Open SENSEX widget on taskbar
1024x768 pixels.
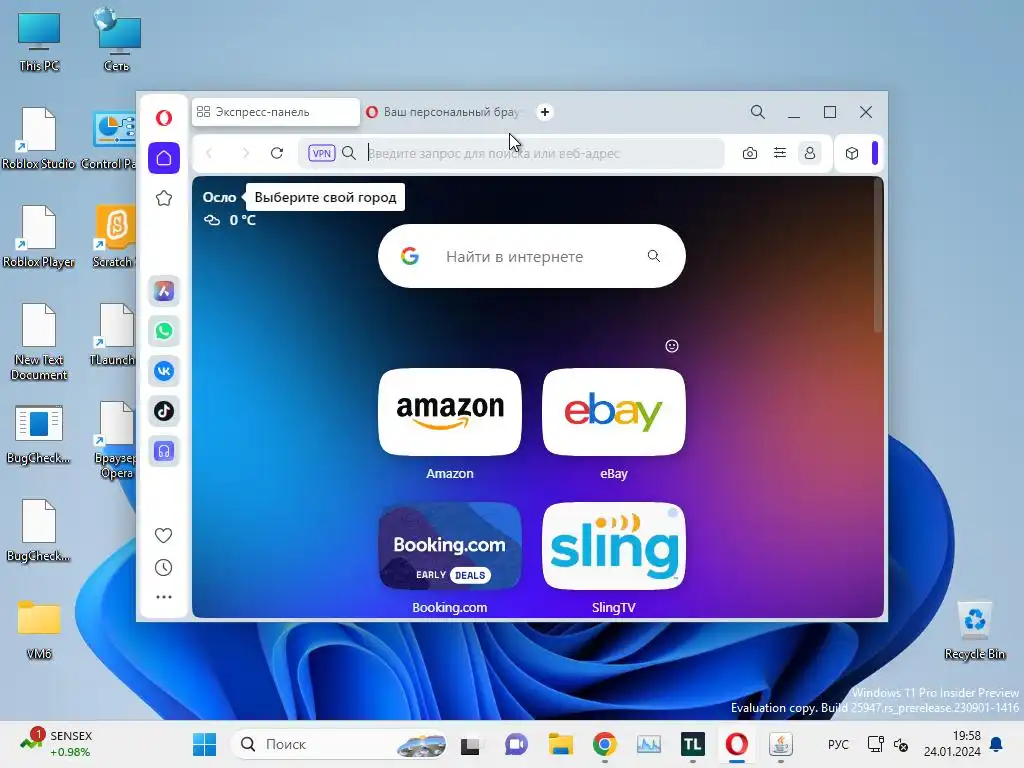coord(56,744)
